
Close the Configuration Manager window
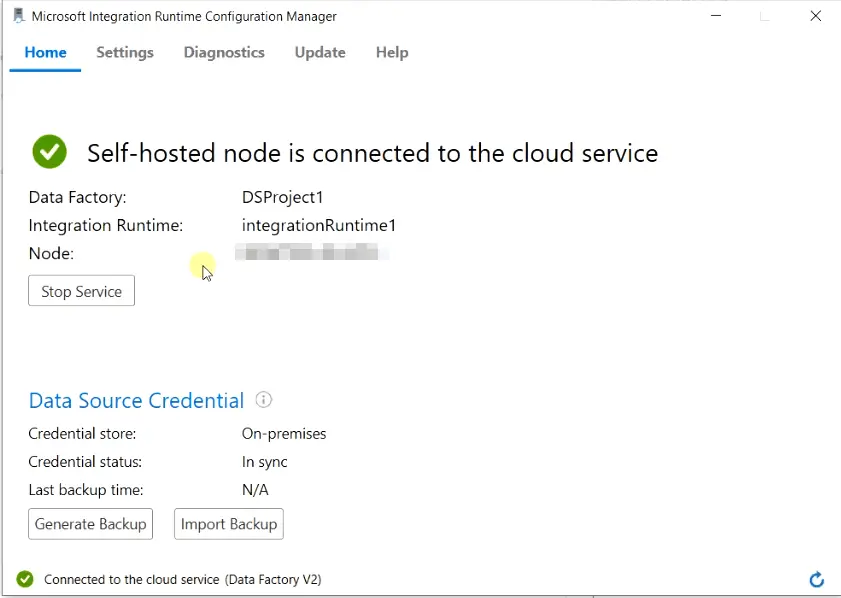click(816, 16)
